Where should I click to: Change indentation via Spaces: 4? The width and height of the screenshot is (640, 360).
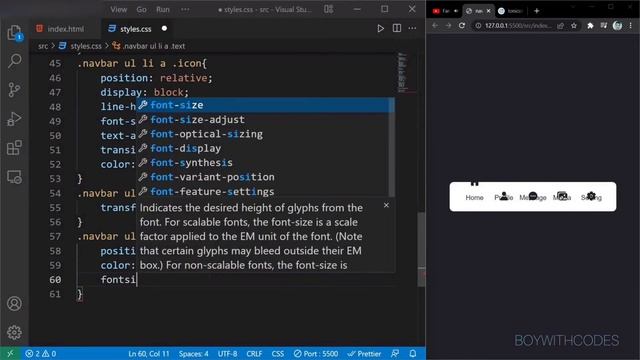[x=193, y=353]
